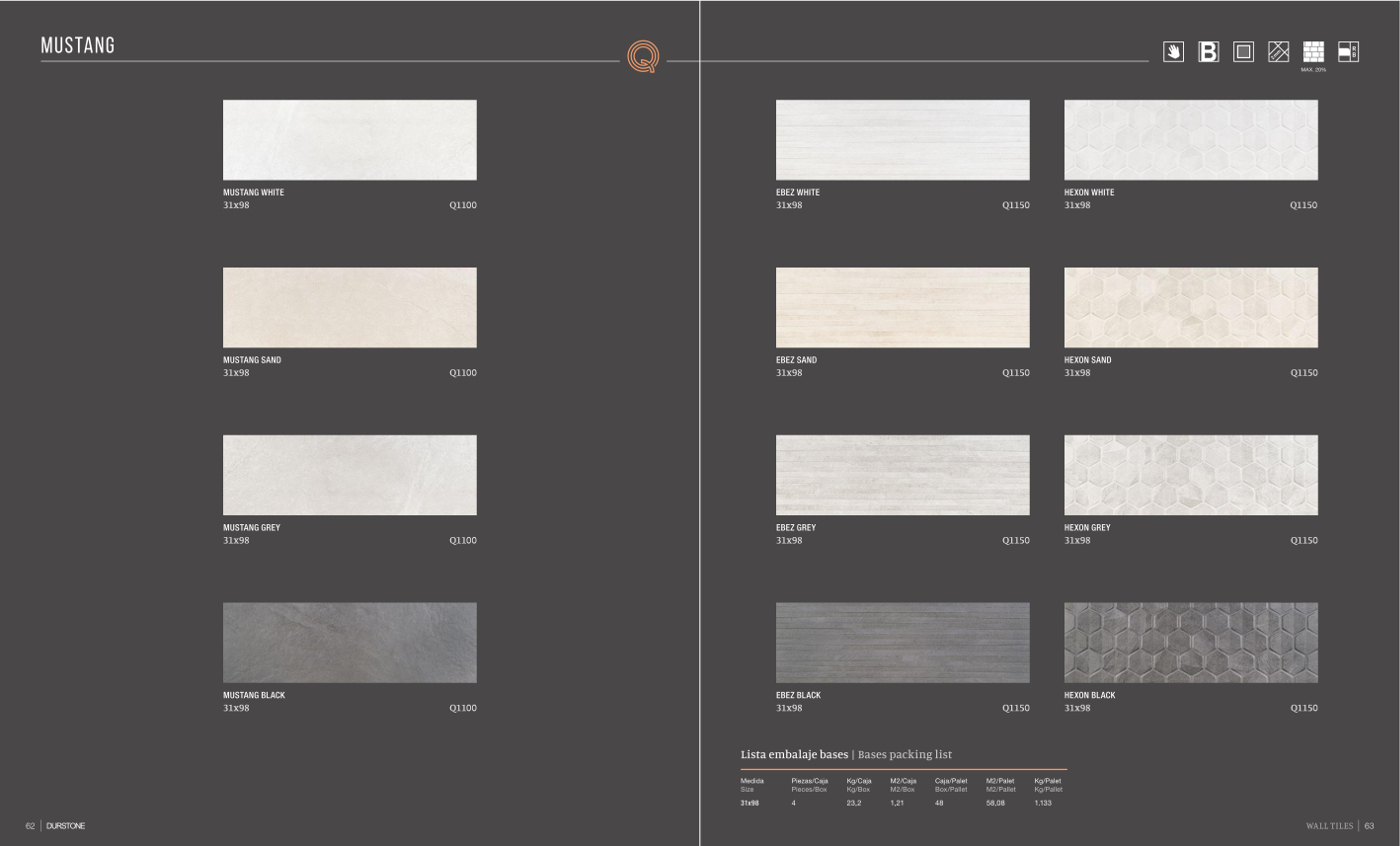Click the MUSTANG page title

pyautogui.click(x=78, y=45)
